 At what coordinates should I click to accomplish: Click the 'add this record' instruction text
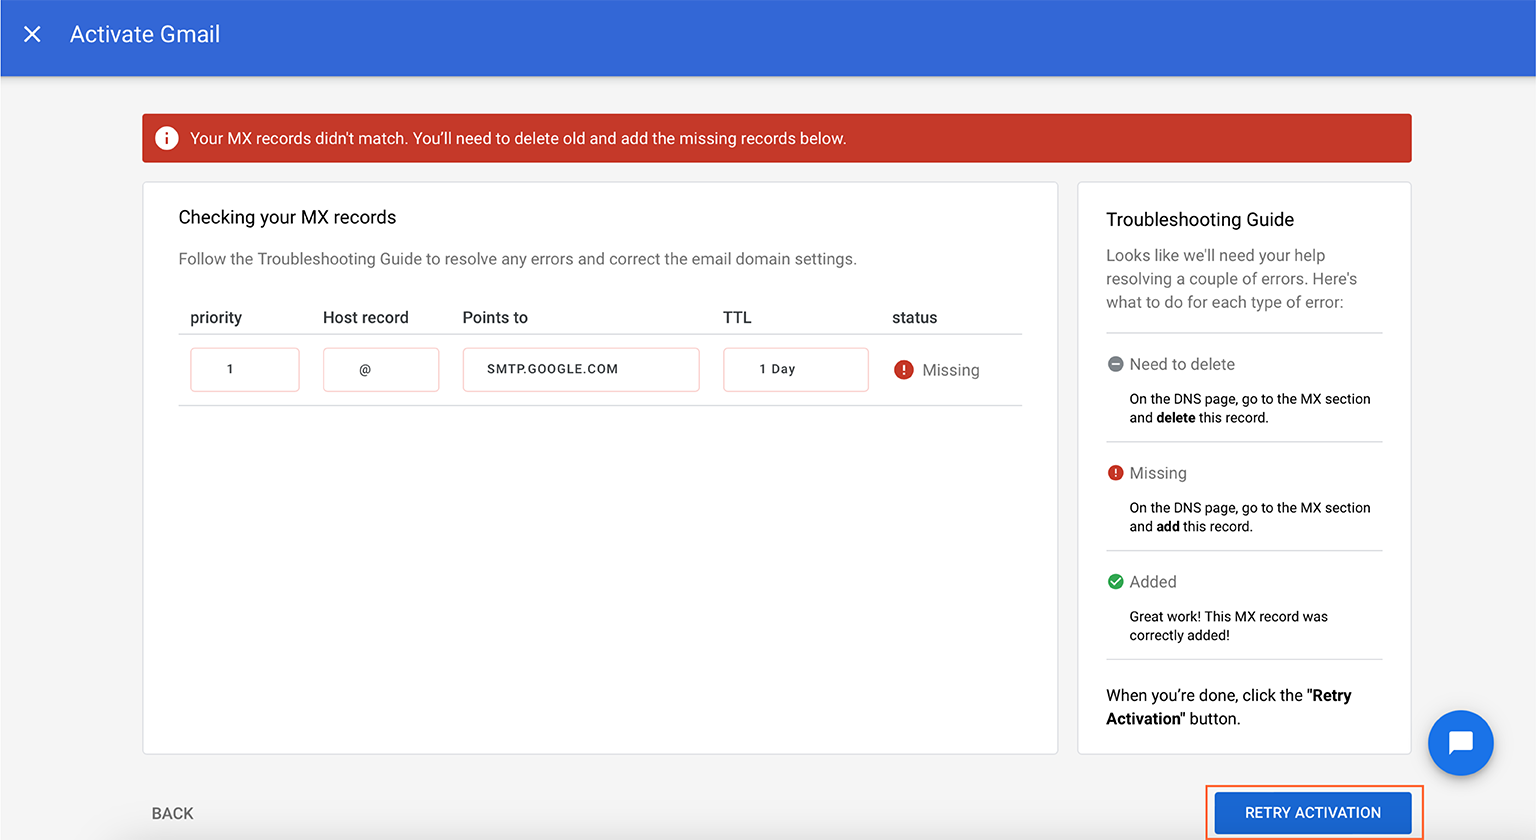pyautogui.click(x=1250, y=517)
